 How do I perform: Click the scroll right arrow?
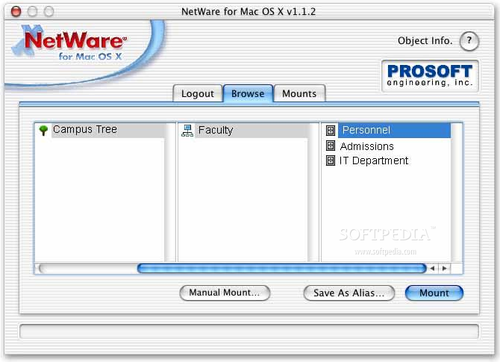pyautogui.click(x=444, y=268)
